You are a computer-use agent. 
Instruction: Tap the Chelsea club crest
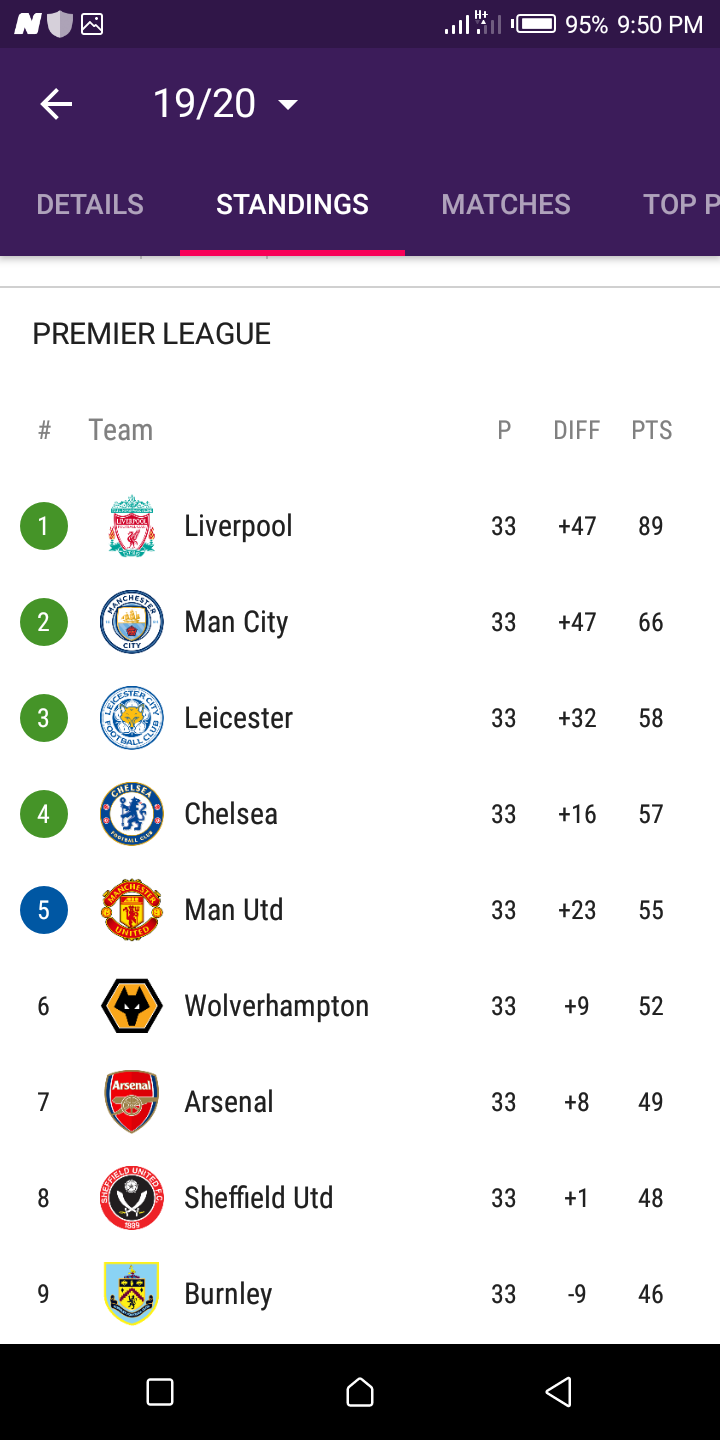pos(132,814)
